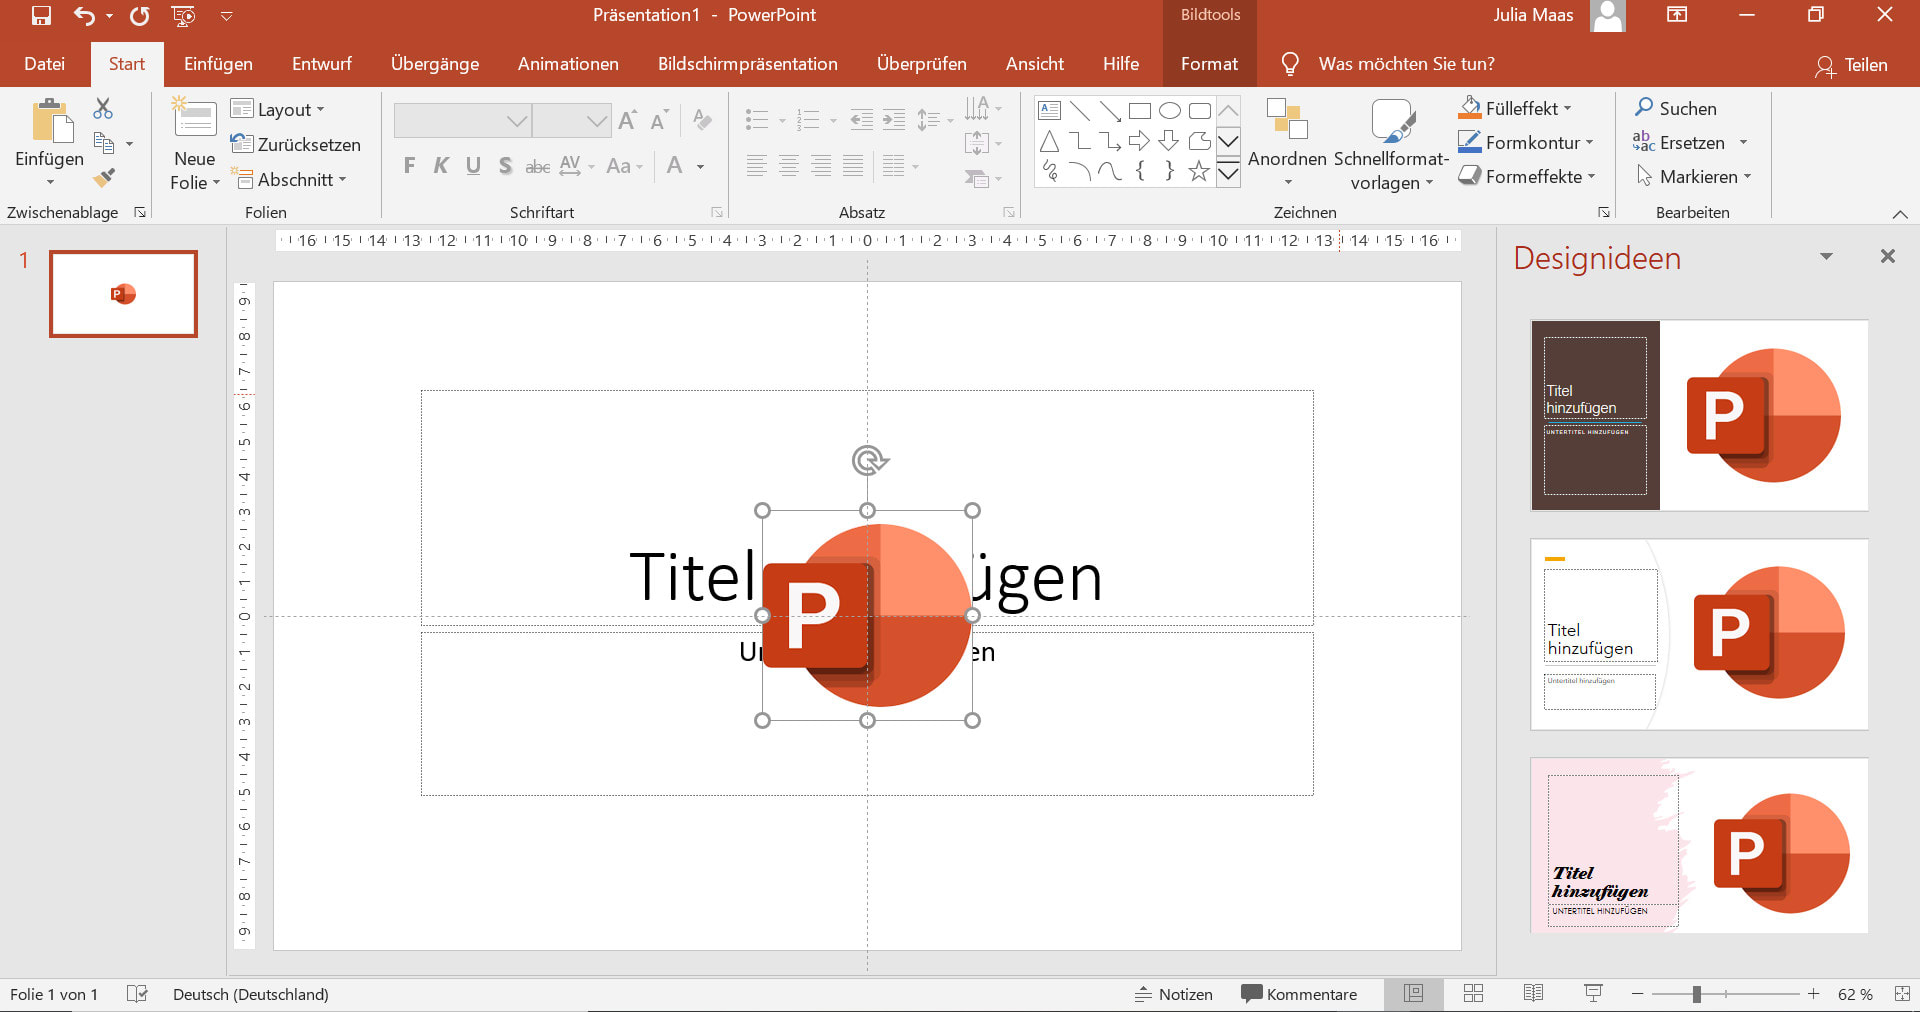Switch to slide sorter view
1920x1012 pixels.
coord(1473,993)
